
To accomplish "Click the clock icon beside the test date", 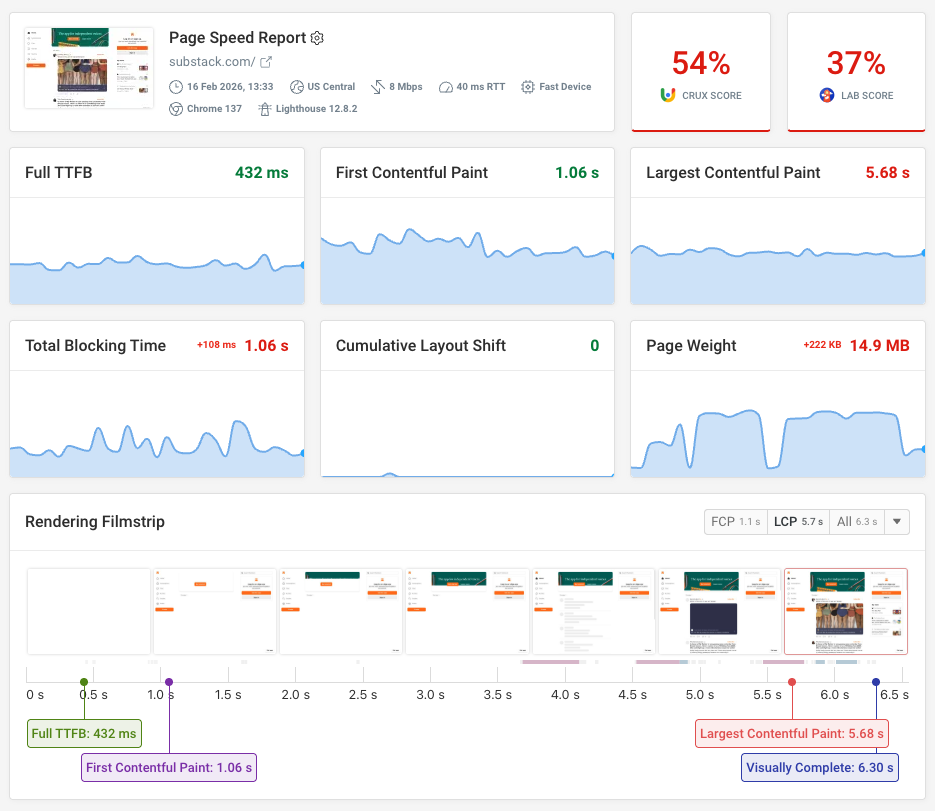I will 176,87.
